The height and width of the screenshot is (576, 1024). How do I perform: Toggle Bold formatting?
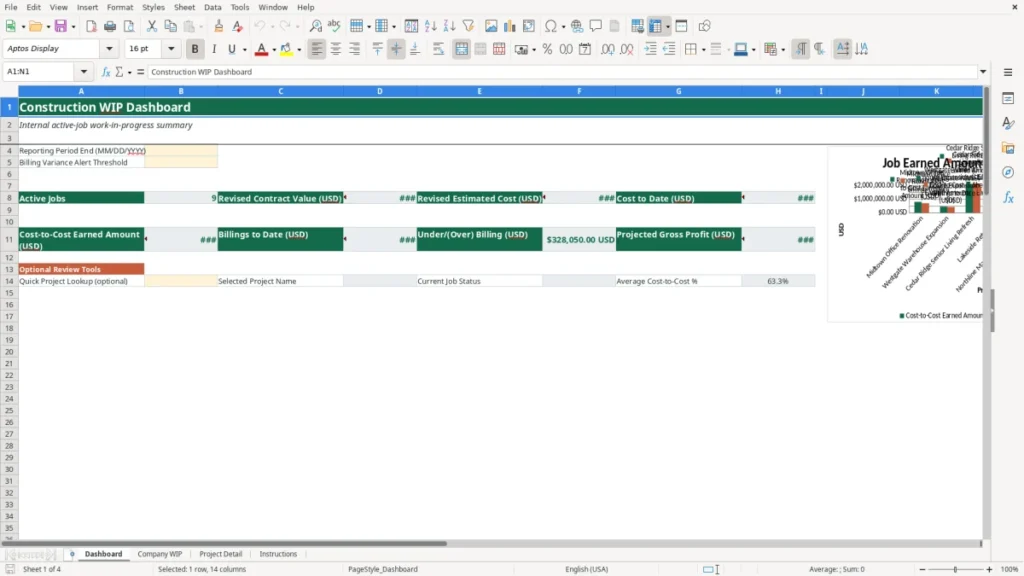point(195,49)
